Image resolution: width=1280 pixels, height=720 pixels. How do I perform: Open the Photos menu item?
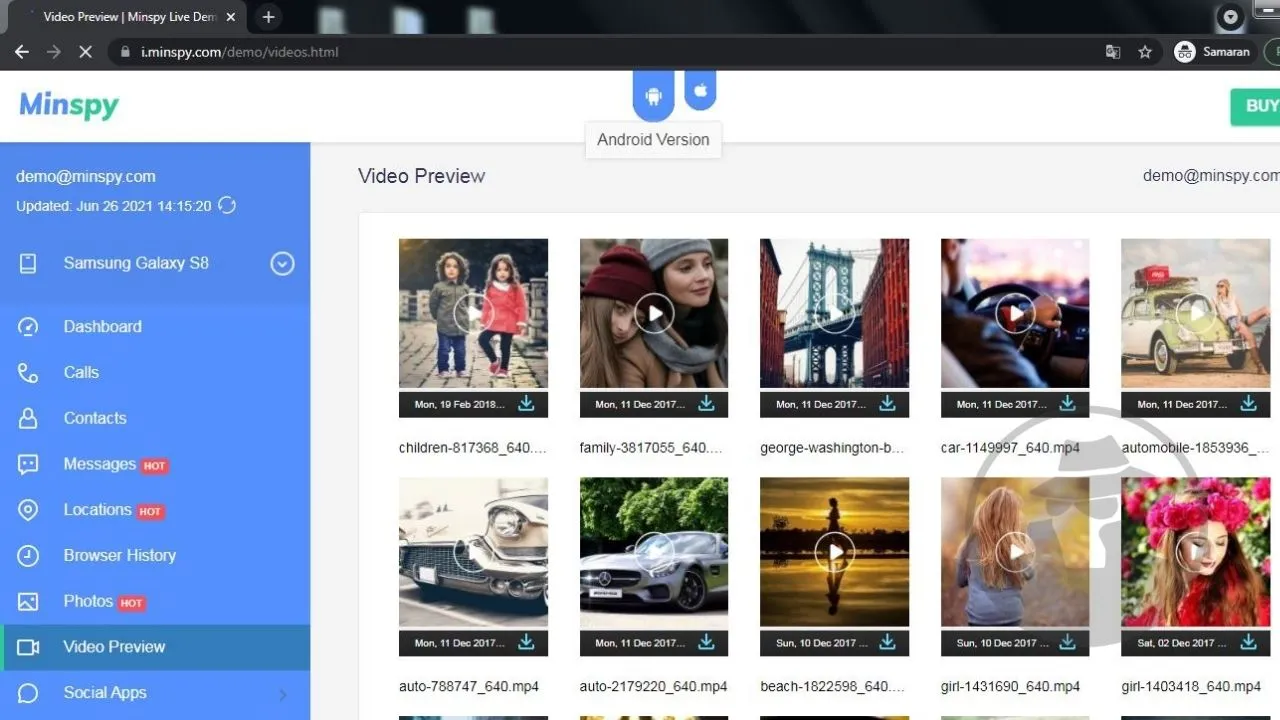(155, 601)
